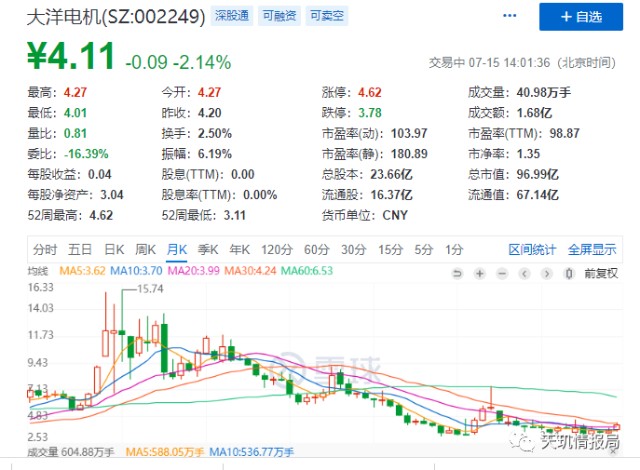640x470 pixels.
Task: Click the volume MA5:588.05万手 label
Action: tap(164, 452)
